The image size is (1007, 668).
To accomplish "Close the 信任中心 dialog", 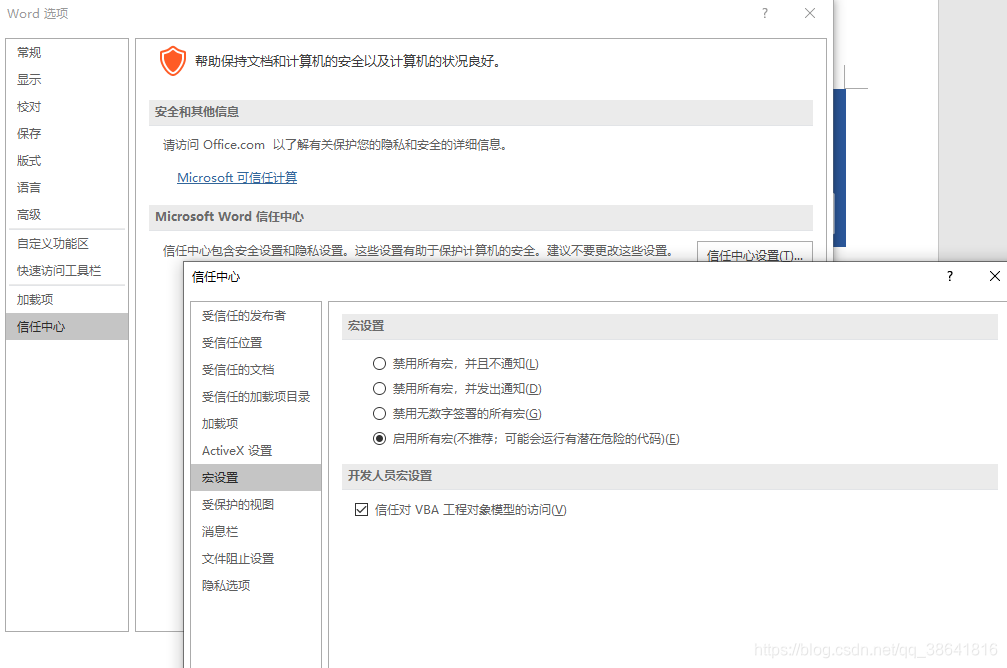I will pos(994,276).
